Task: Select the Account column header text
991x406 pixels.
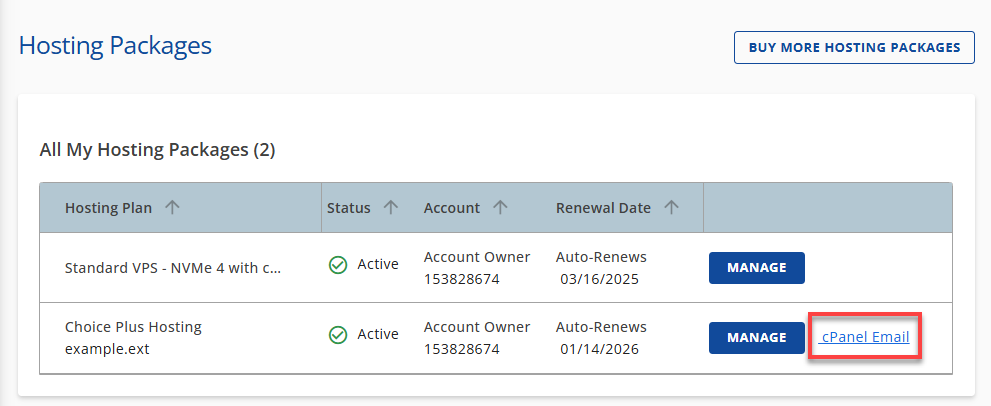Action: 452,208
